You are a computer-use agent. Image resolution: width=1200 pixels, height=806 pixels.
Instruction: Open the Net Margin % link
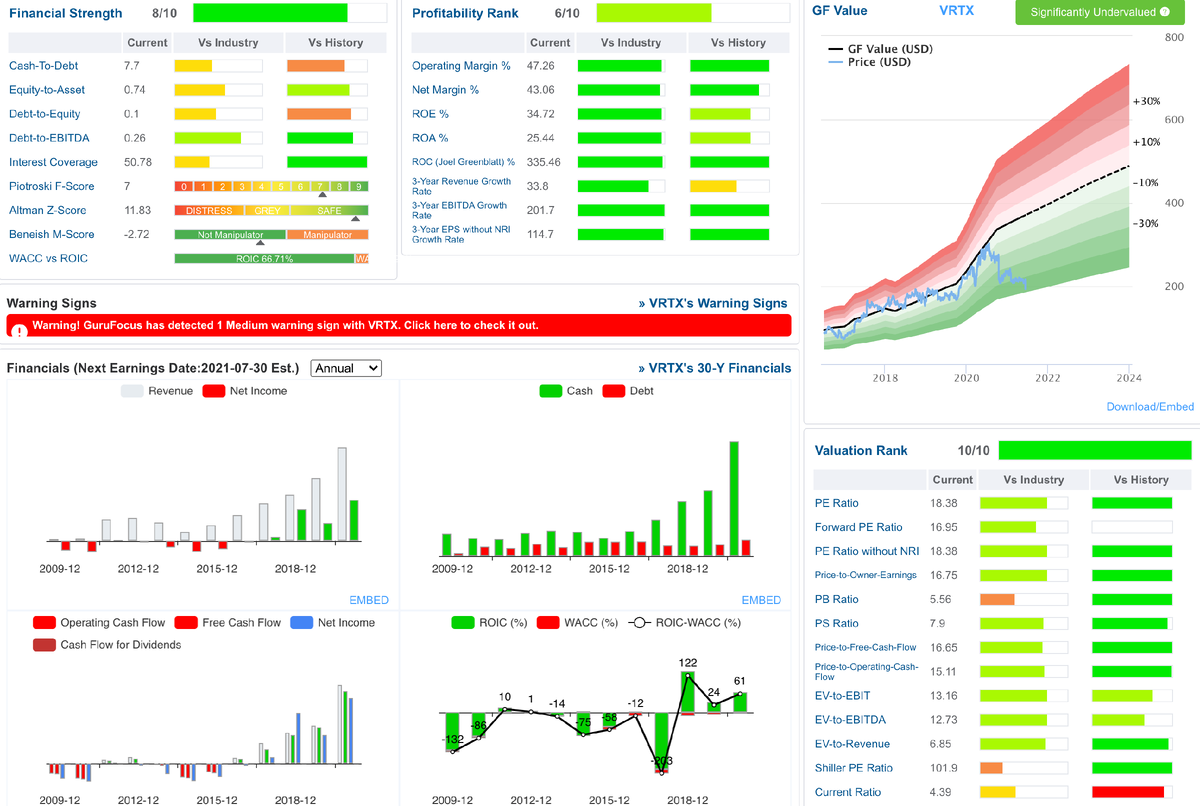pos(445,90)
